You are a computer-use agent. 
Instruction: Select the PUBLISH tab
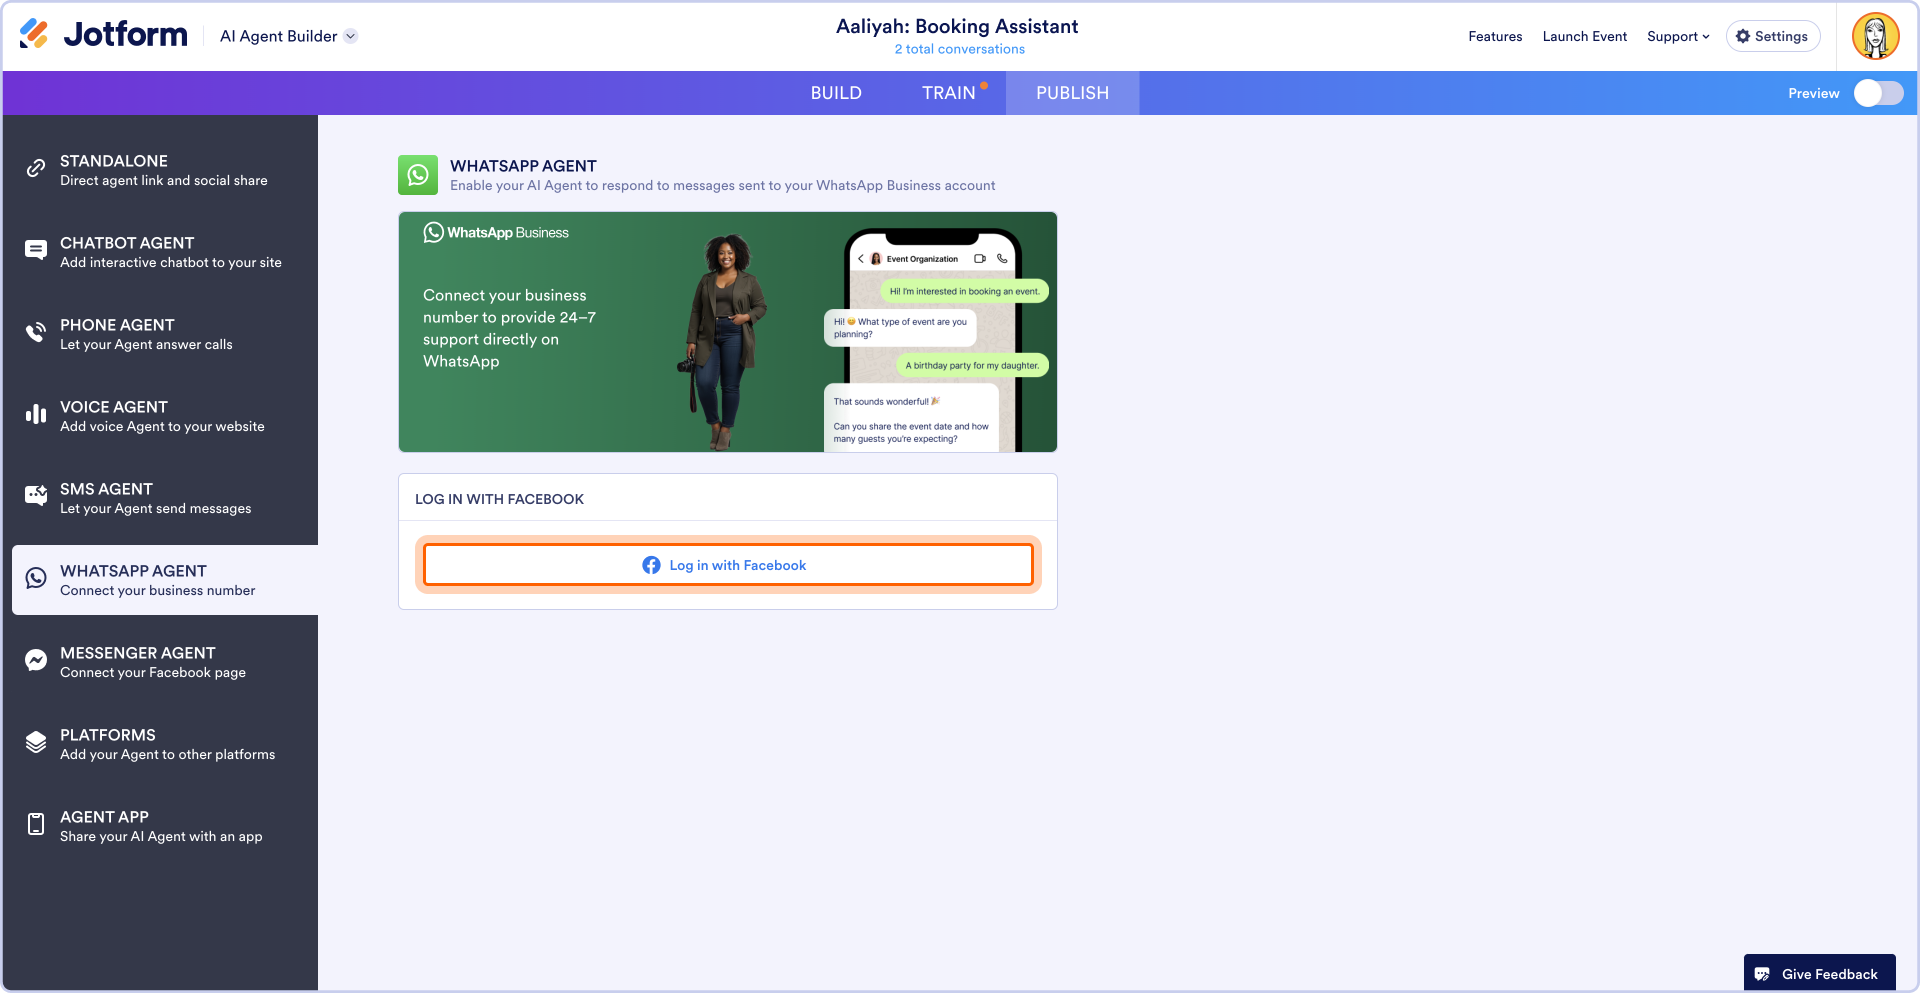pyautogui.click(x=1072, y=93)
